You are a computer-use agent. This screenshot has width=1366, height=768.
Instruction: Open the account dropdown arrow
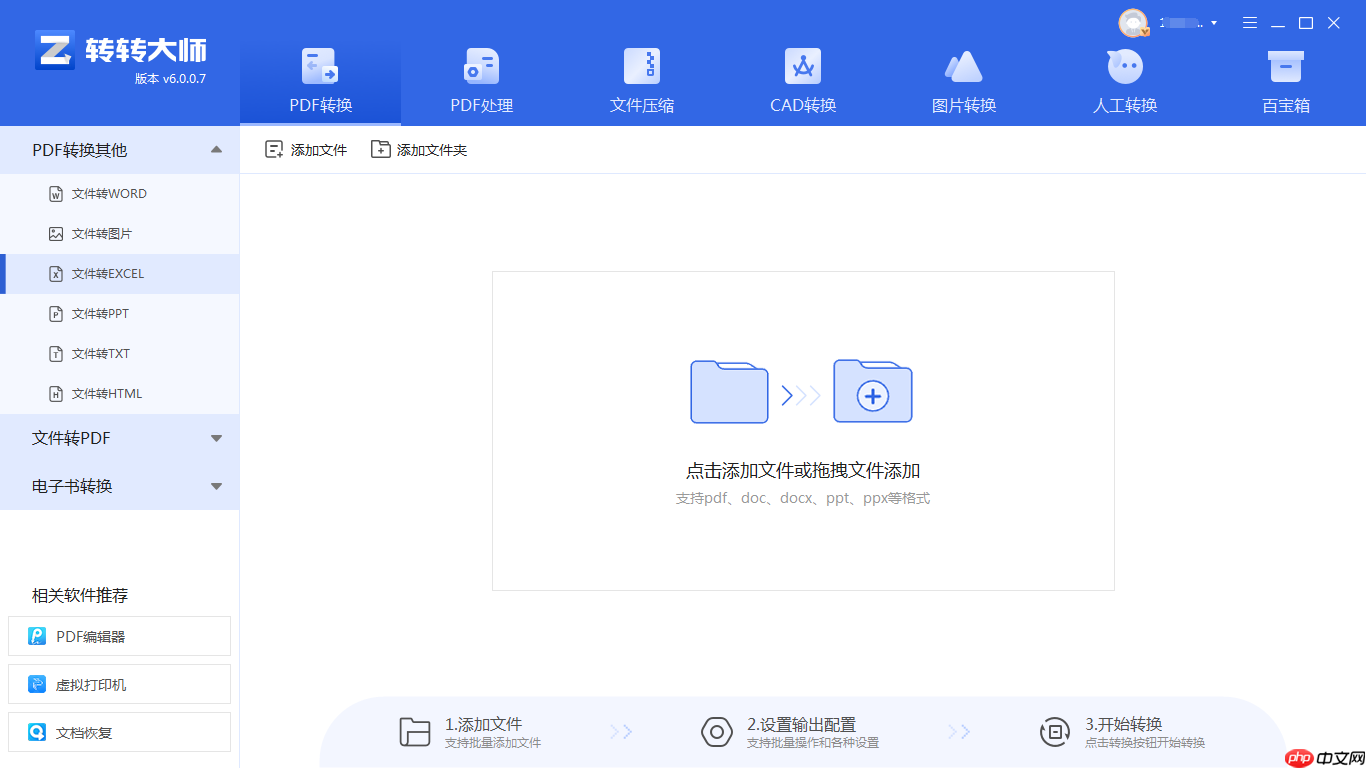pos(1214,23)
